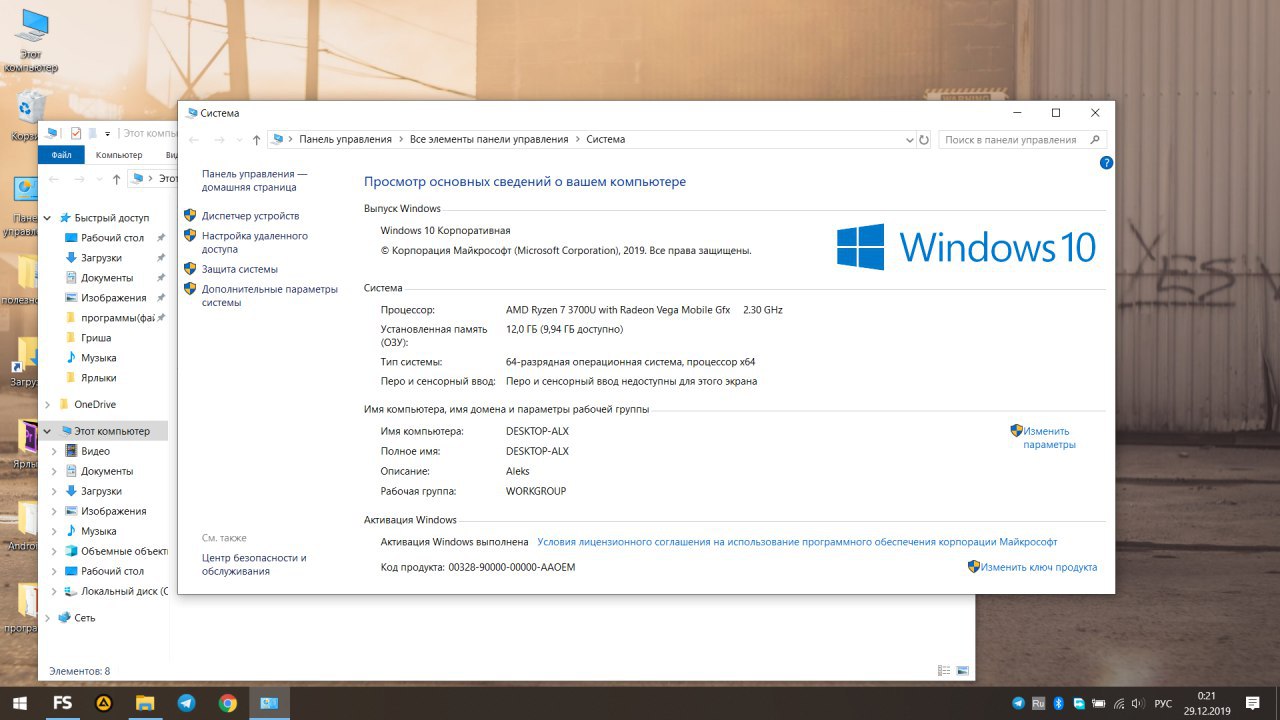Click up arrow in Explorer window navigation
This screenshot has height=720, width=1280.
point(116,179)
